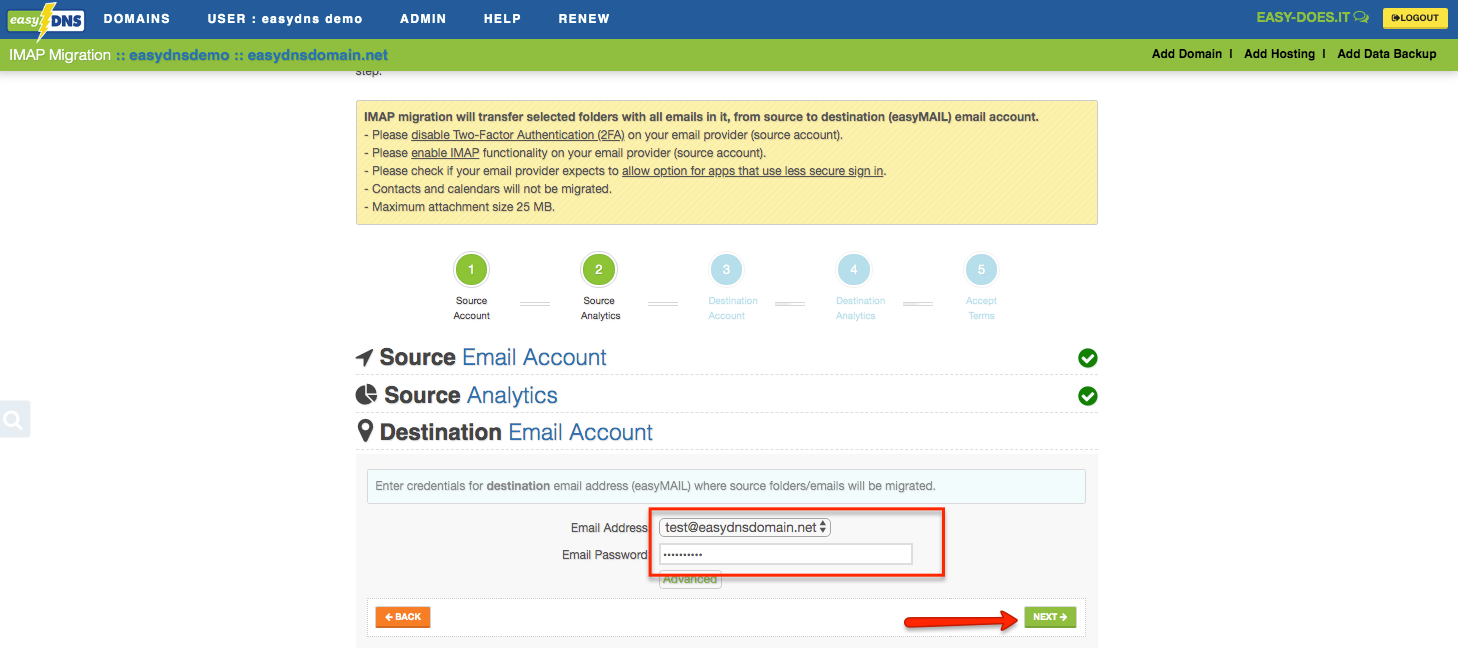Viewport: 1458px width, 670px height.
Task: Open the HELP menu
Action: pos(502,19)
